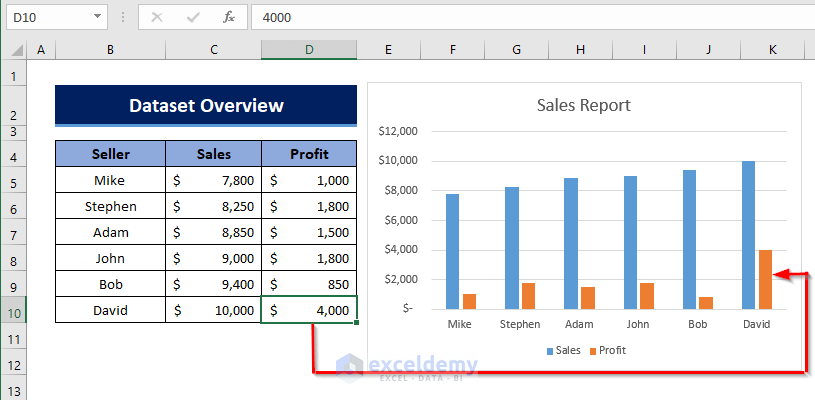Open the Insert Function fx dialog
The height and width of the screenshot is (400, 815).
pos(229,17)
